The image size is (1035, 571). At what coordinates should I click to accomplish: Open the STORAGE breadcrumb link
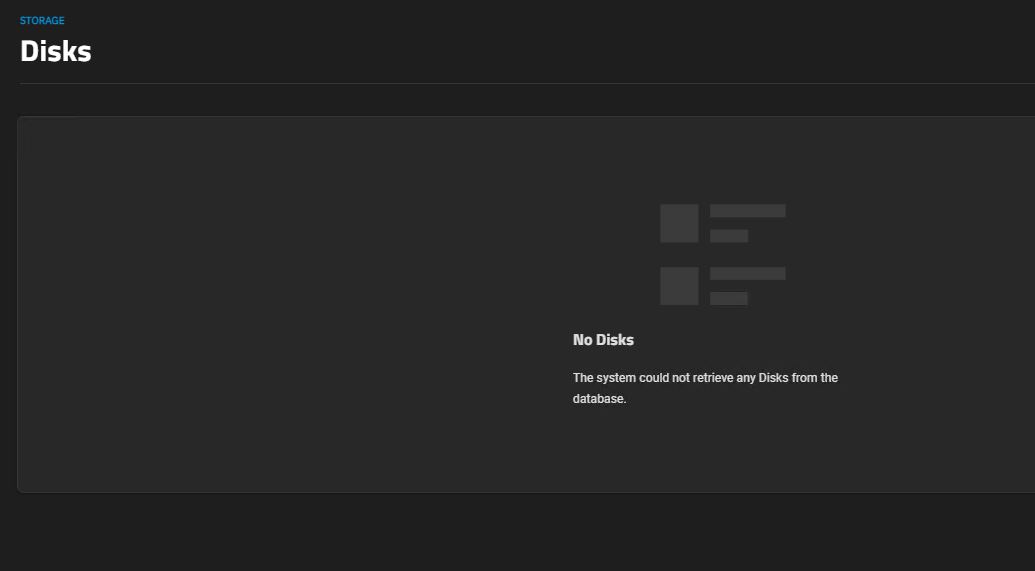42,20
